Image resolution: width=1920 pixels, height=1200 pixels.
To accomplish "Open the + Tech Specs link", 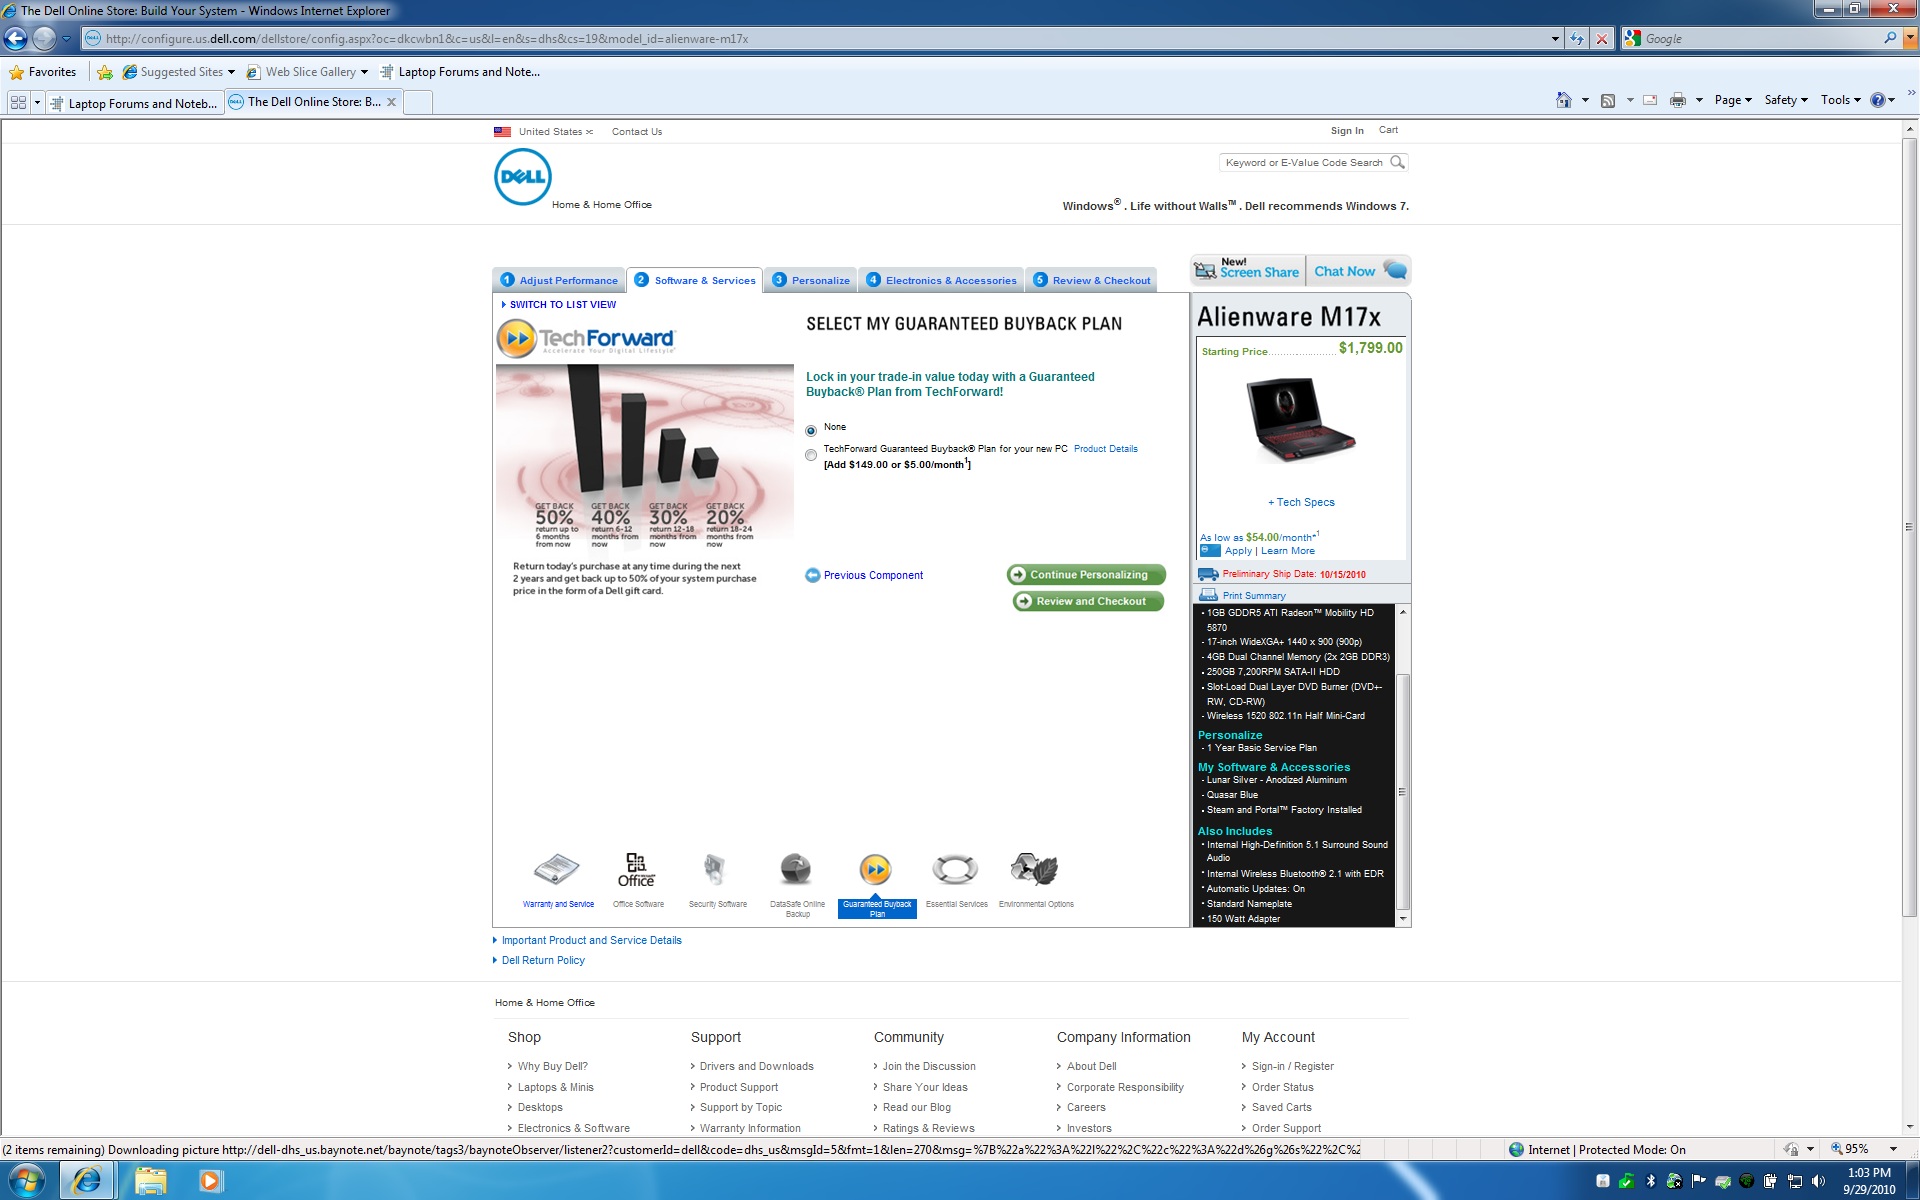I will click(1301, 503).
